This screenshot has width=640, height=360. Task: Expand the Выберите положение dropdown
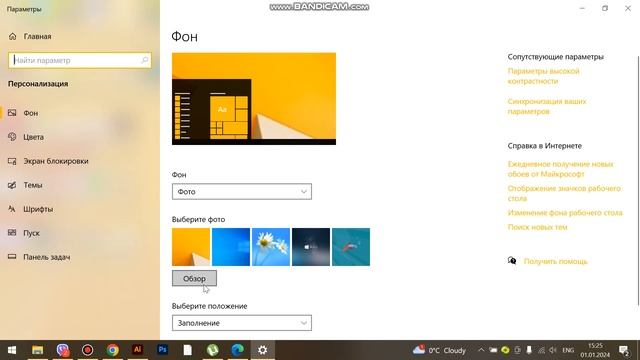pos(242,323)
